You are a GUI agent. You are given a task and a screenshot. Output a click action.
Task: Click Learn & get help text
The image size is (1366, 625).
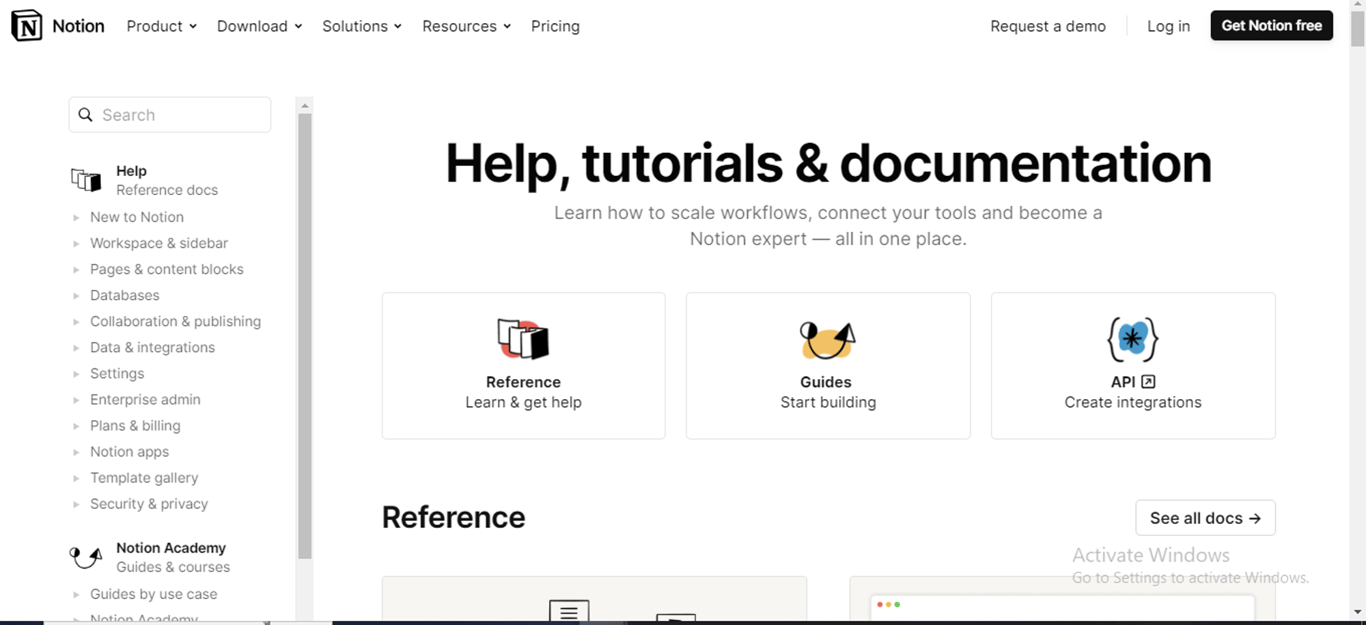(523, 402)
